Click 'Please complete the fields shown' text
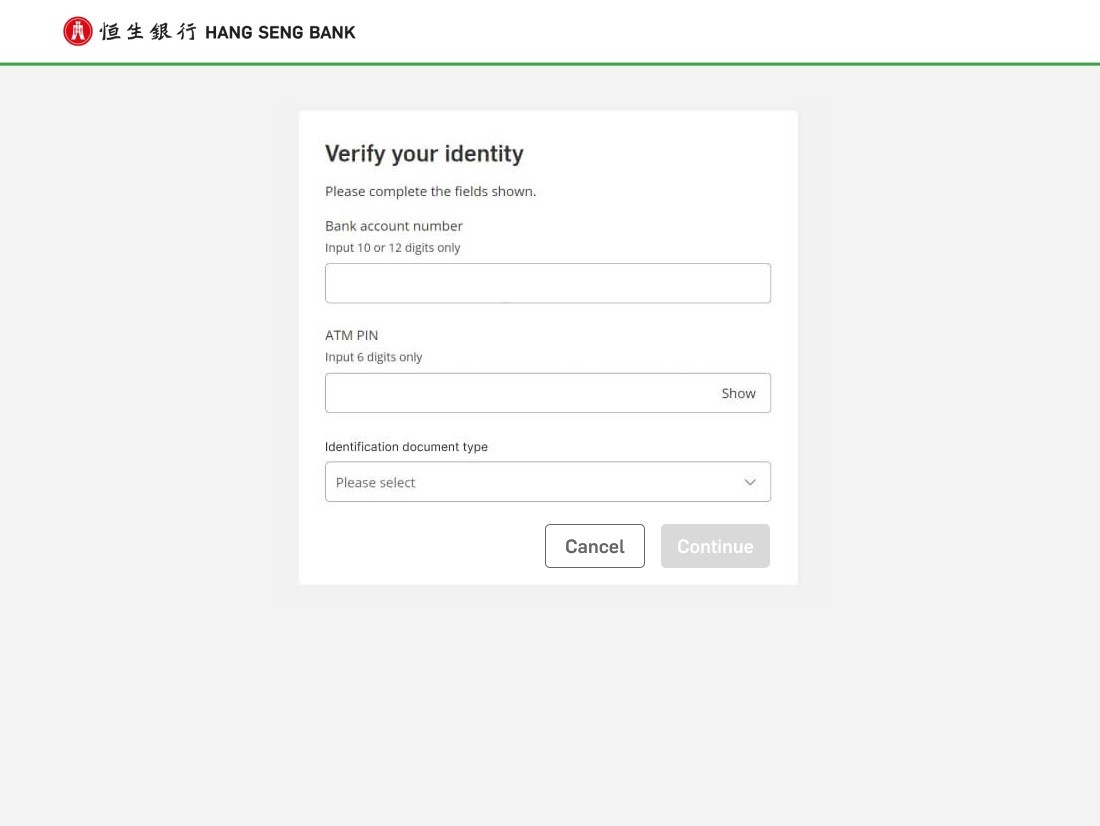The width and height of the screenshot is (1100, 826). (x=430, y=191)
